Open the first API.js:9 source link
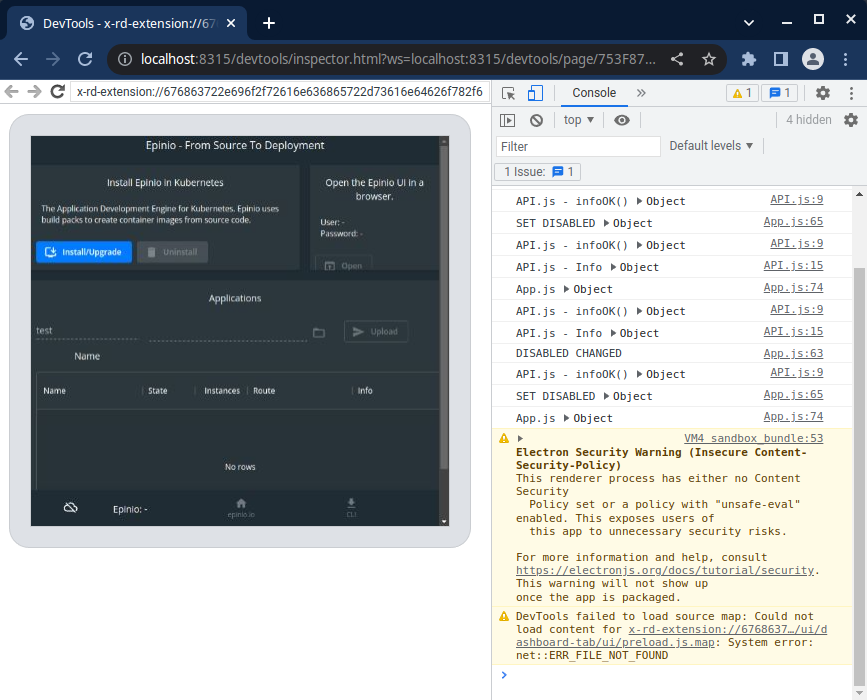 point(797,199)
